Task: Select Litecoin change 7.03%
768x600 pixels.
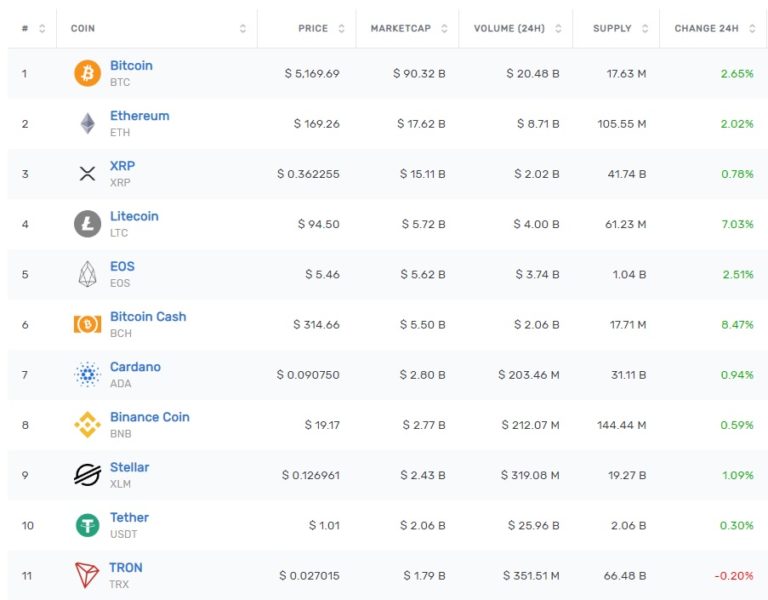Action: 737,224
